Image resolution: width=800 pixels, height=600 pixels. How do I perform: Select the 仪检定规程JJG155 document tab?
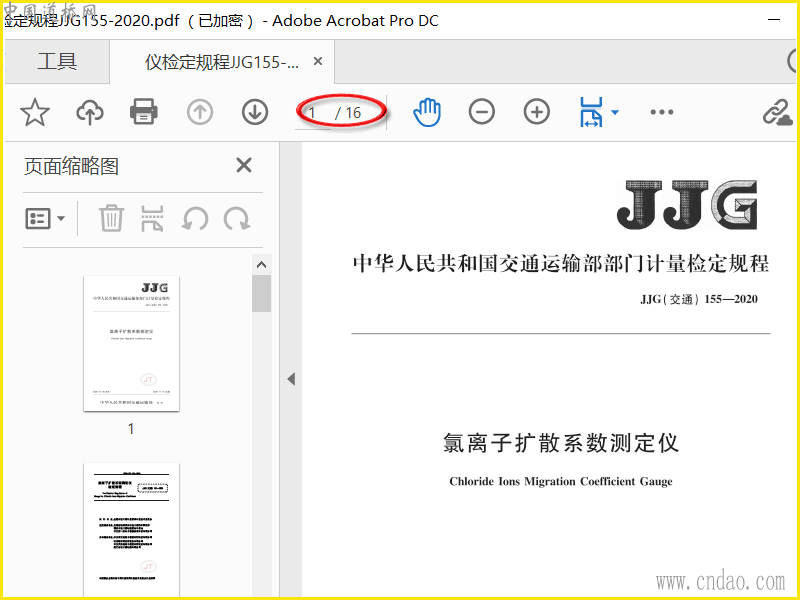click(222, 62)
